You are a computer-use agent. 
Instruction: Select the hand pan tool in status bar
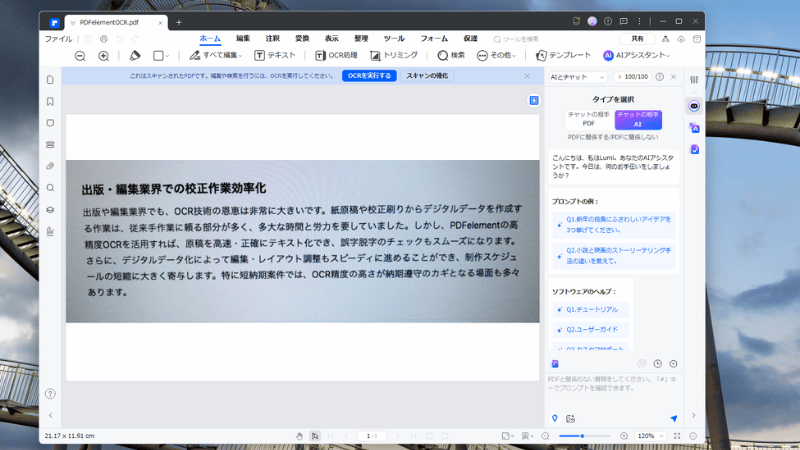[299, 436]
